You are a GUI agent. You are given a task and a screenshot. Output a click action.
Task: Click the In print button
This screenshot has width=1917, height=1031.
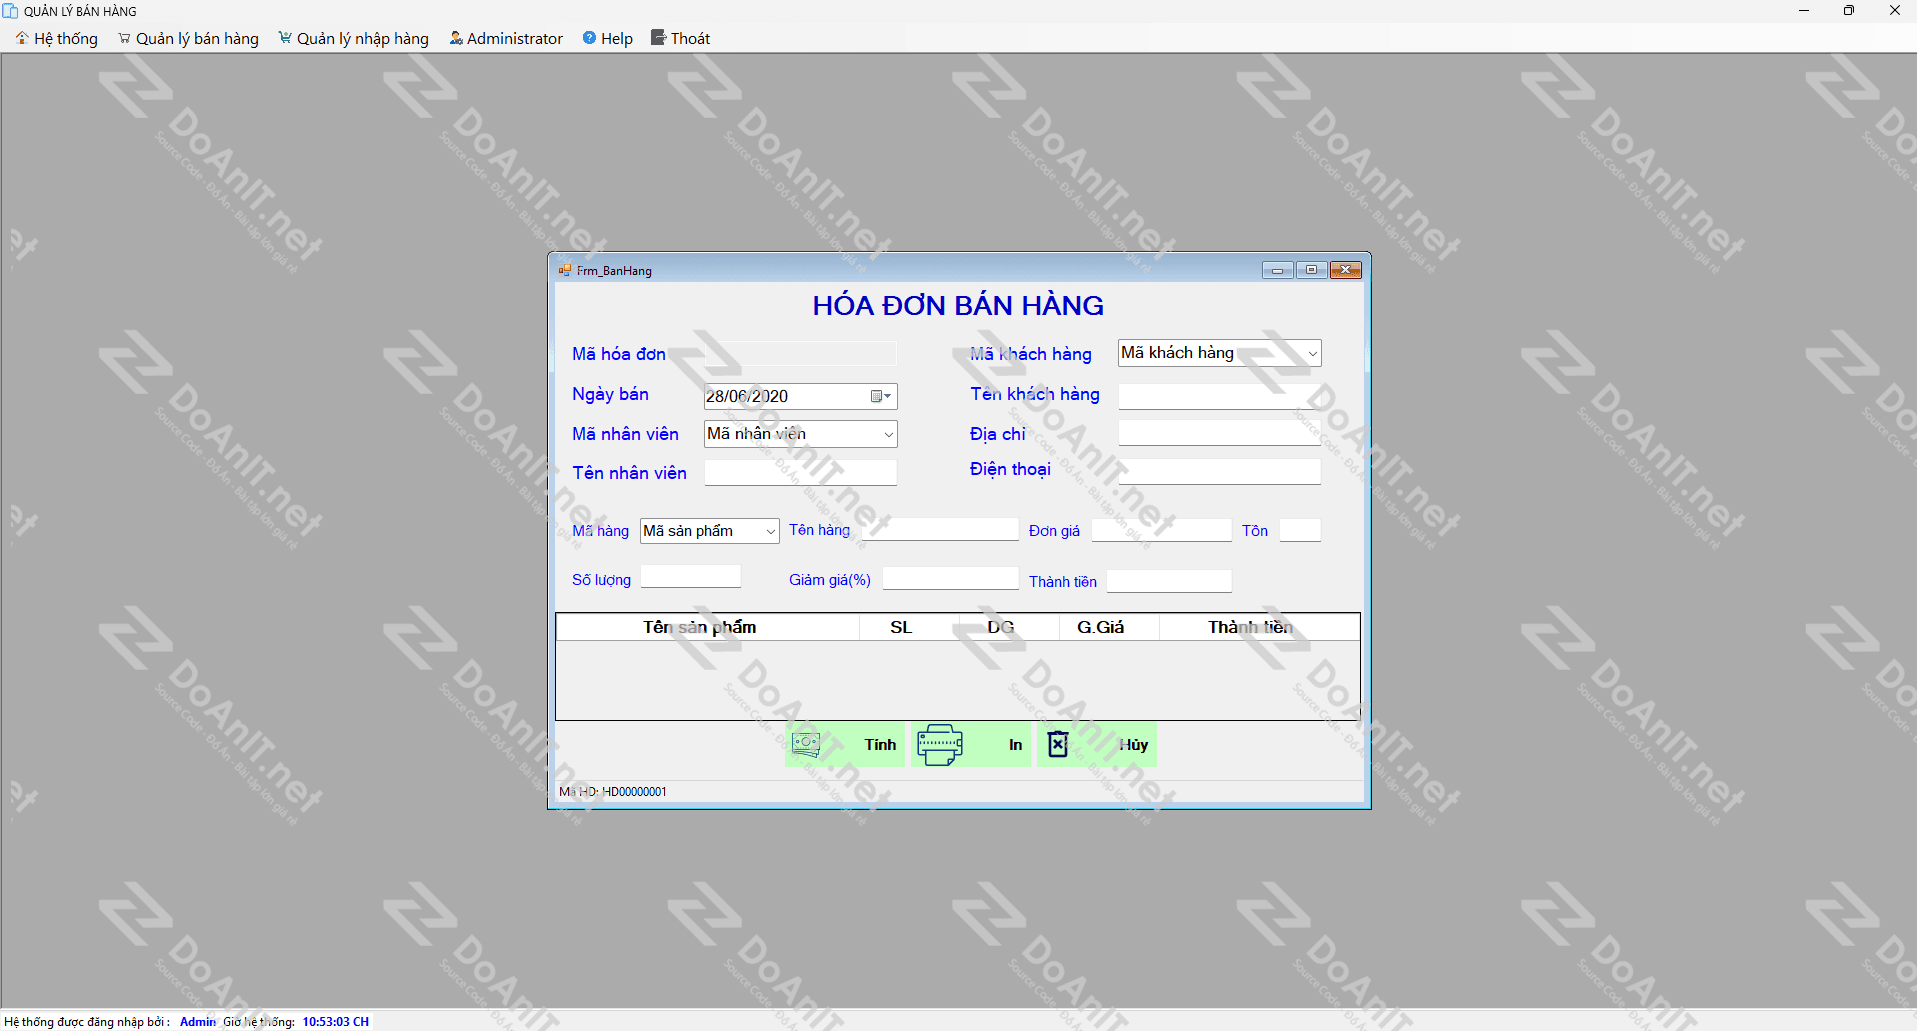[x=971, y=744]
